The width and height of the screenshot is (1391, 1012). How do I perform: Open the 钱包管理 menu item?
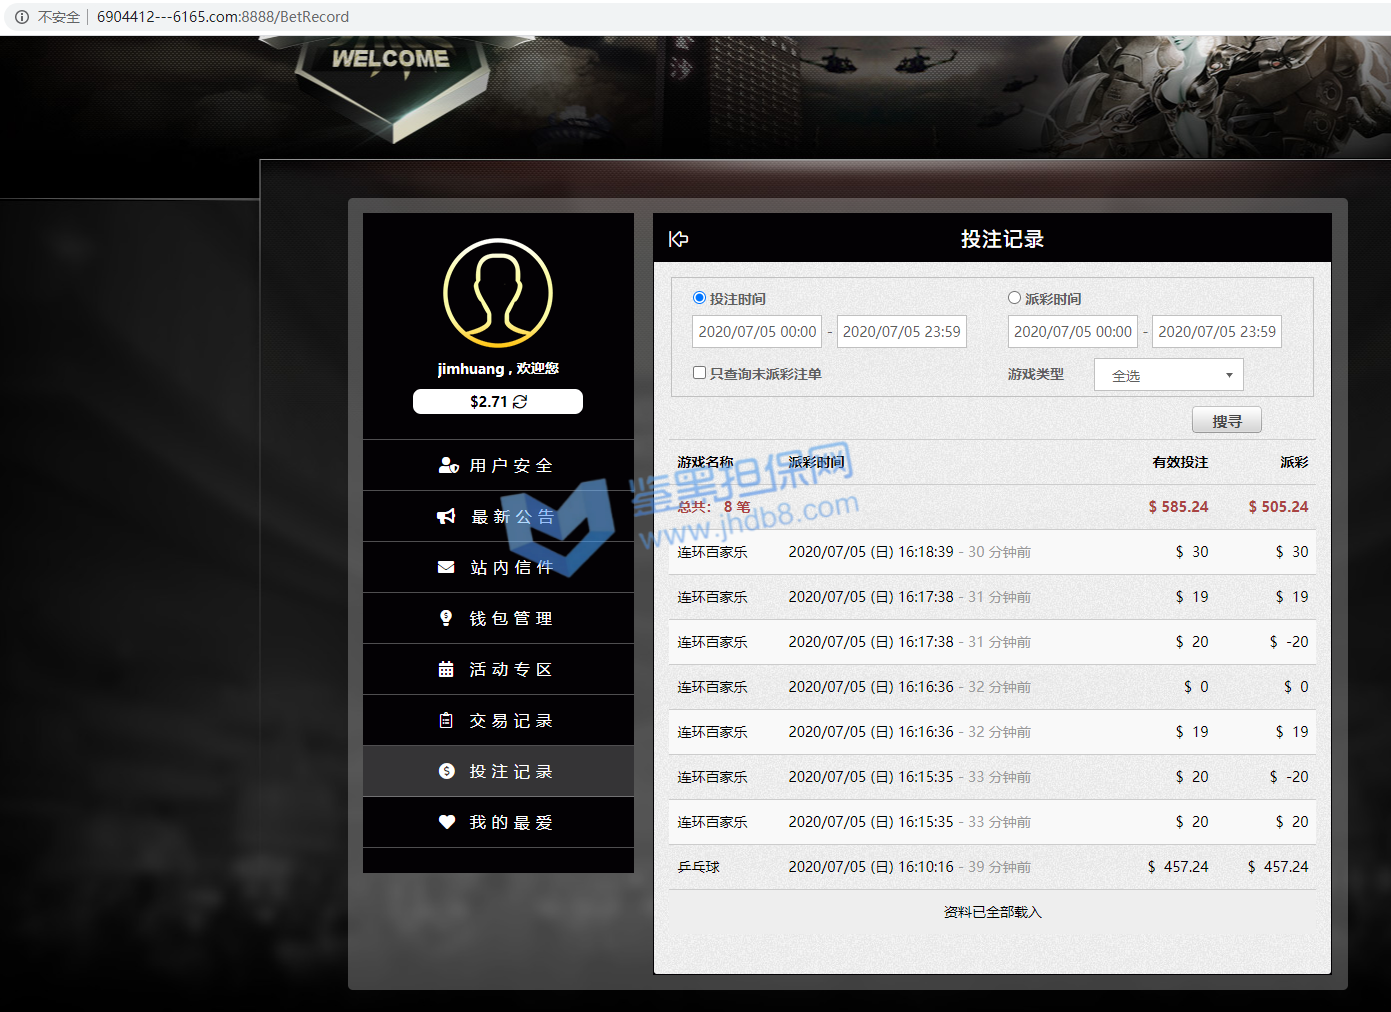(498, 619)
